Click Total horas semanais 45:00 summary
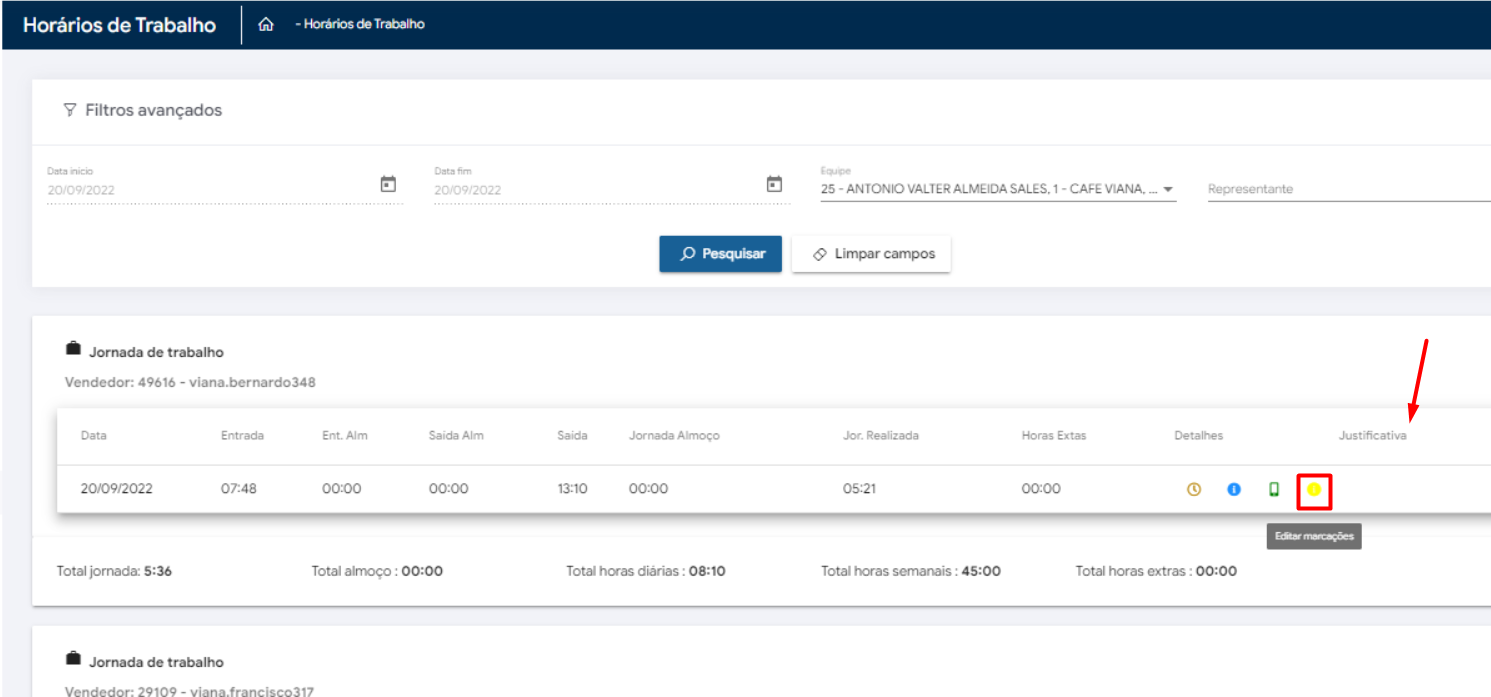 (911, 571)
